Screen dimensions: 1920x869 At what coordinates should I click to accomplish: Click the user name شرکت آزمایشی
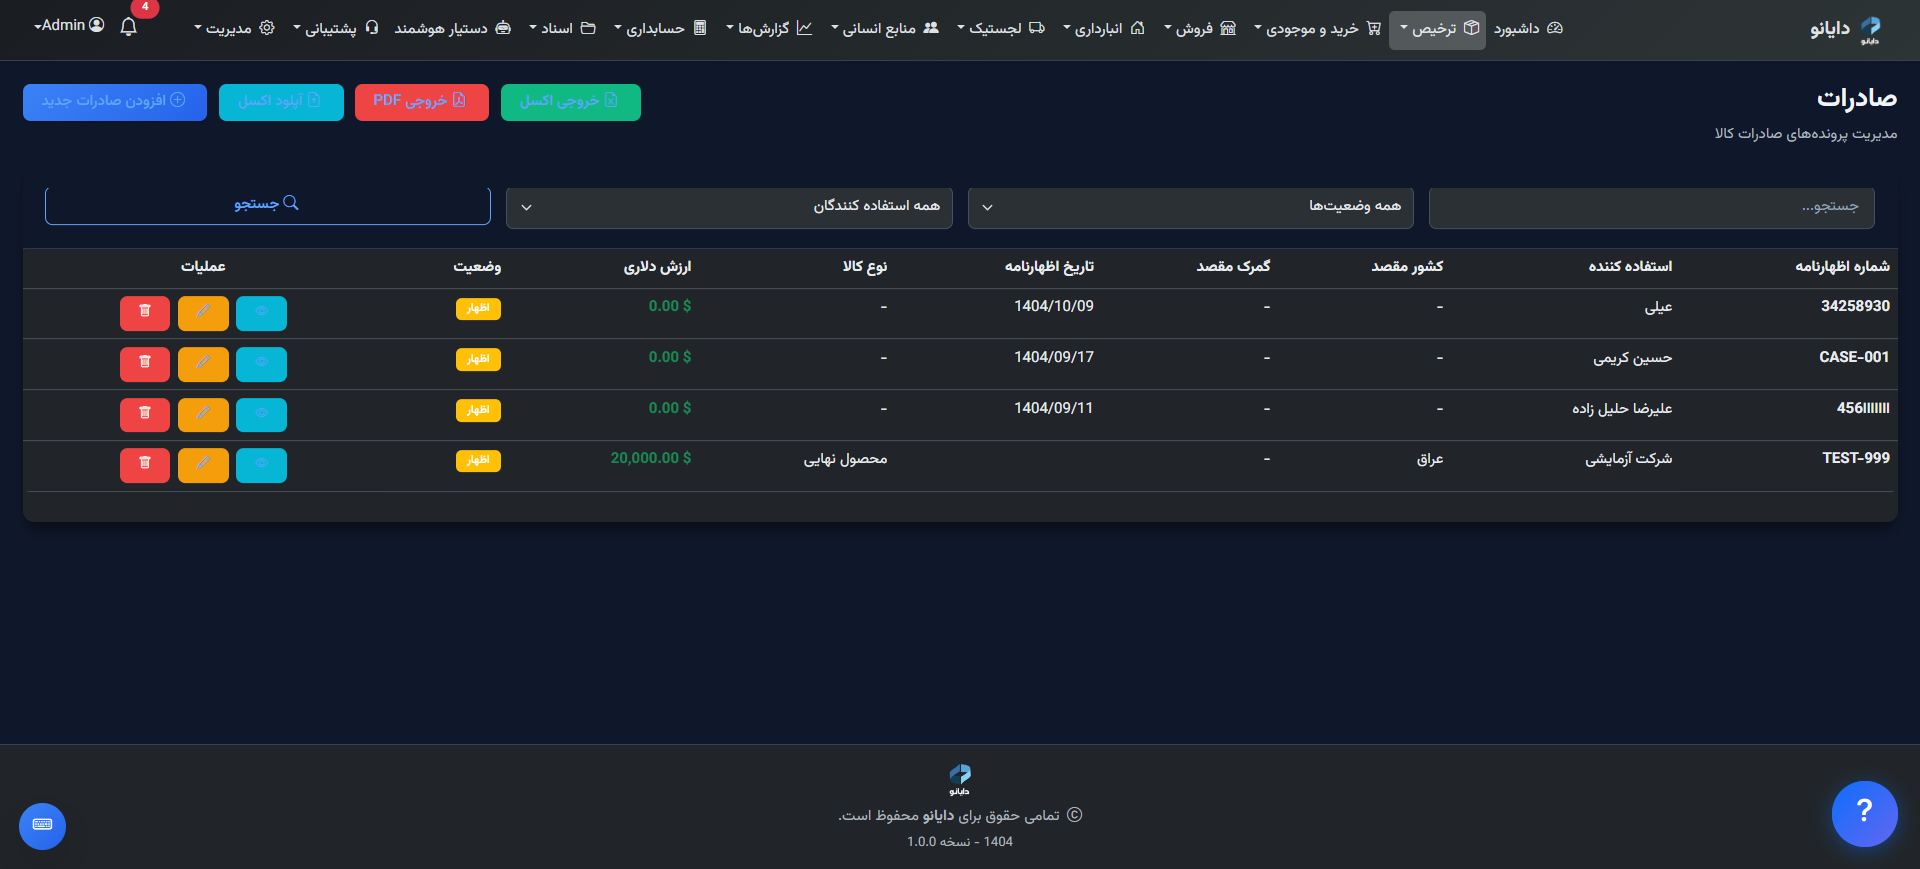tap(1628, 459)
